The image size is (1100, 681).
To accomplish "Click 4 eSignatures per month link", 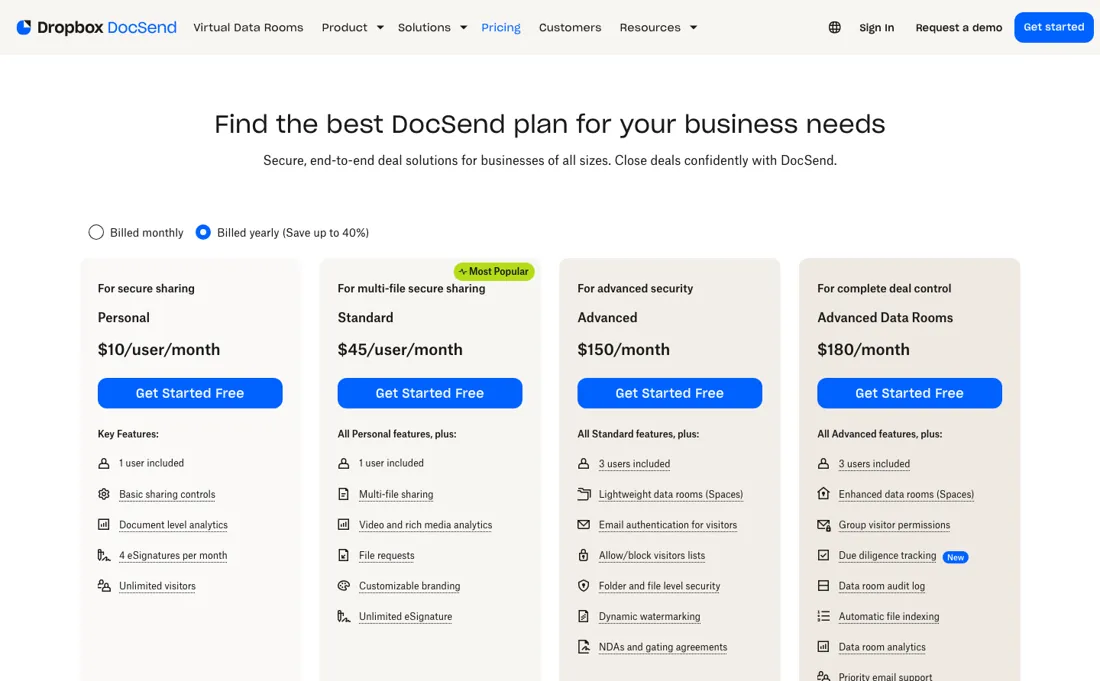I will (x=173, y=555).
